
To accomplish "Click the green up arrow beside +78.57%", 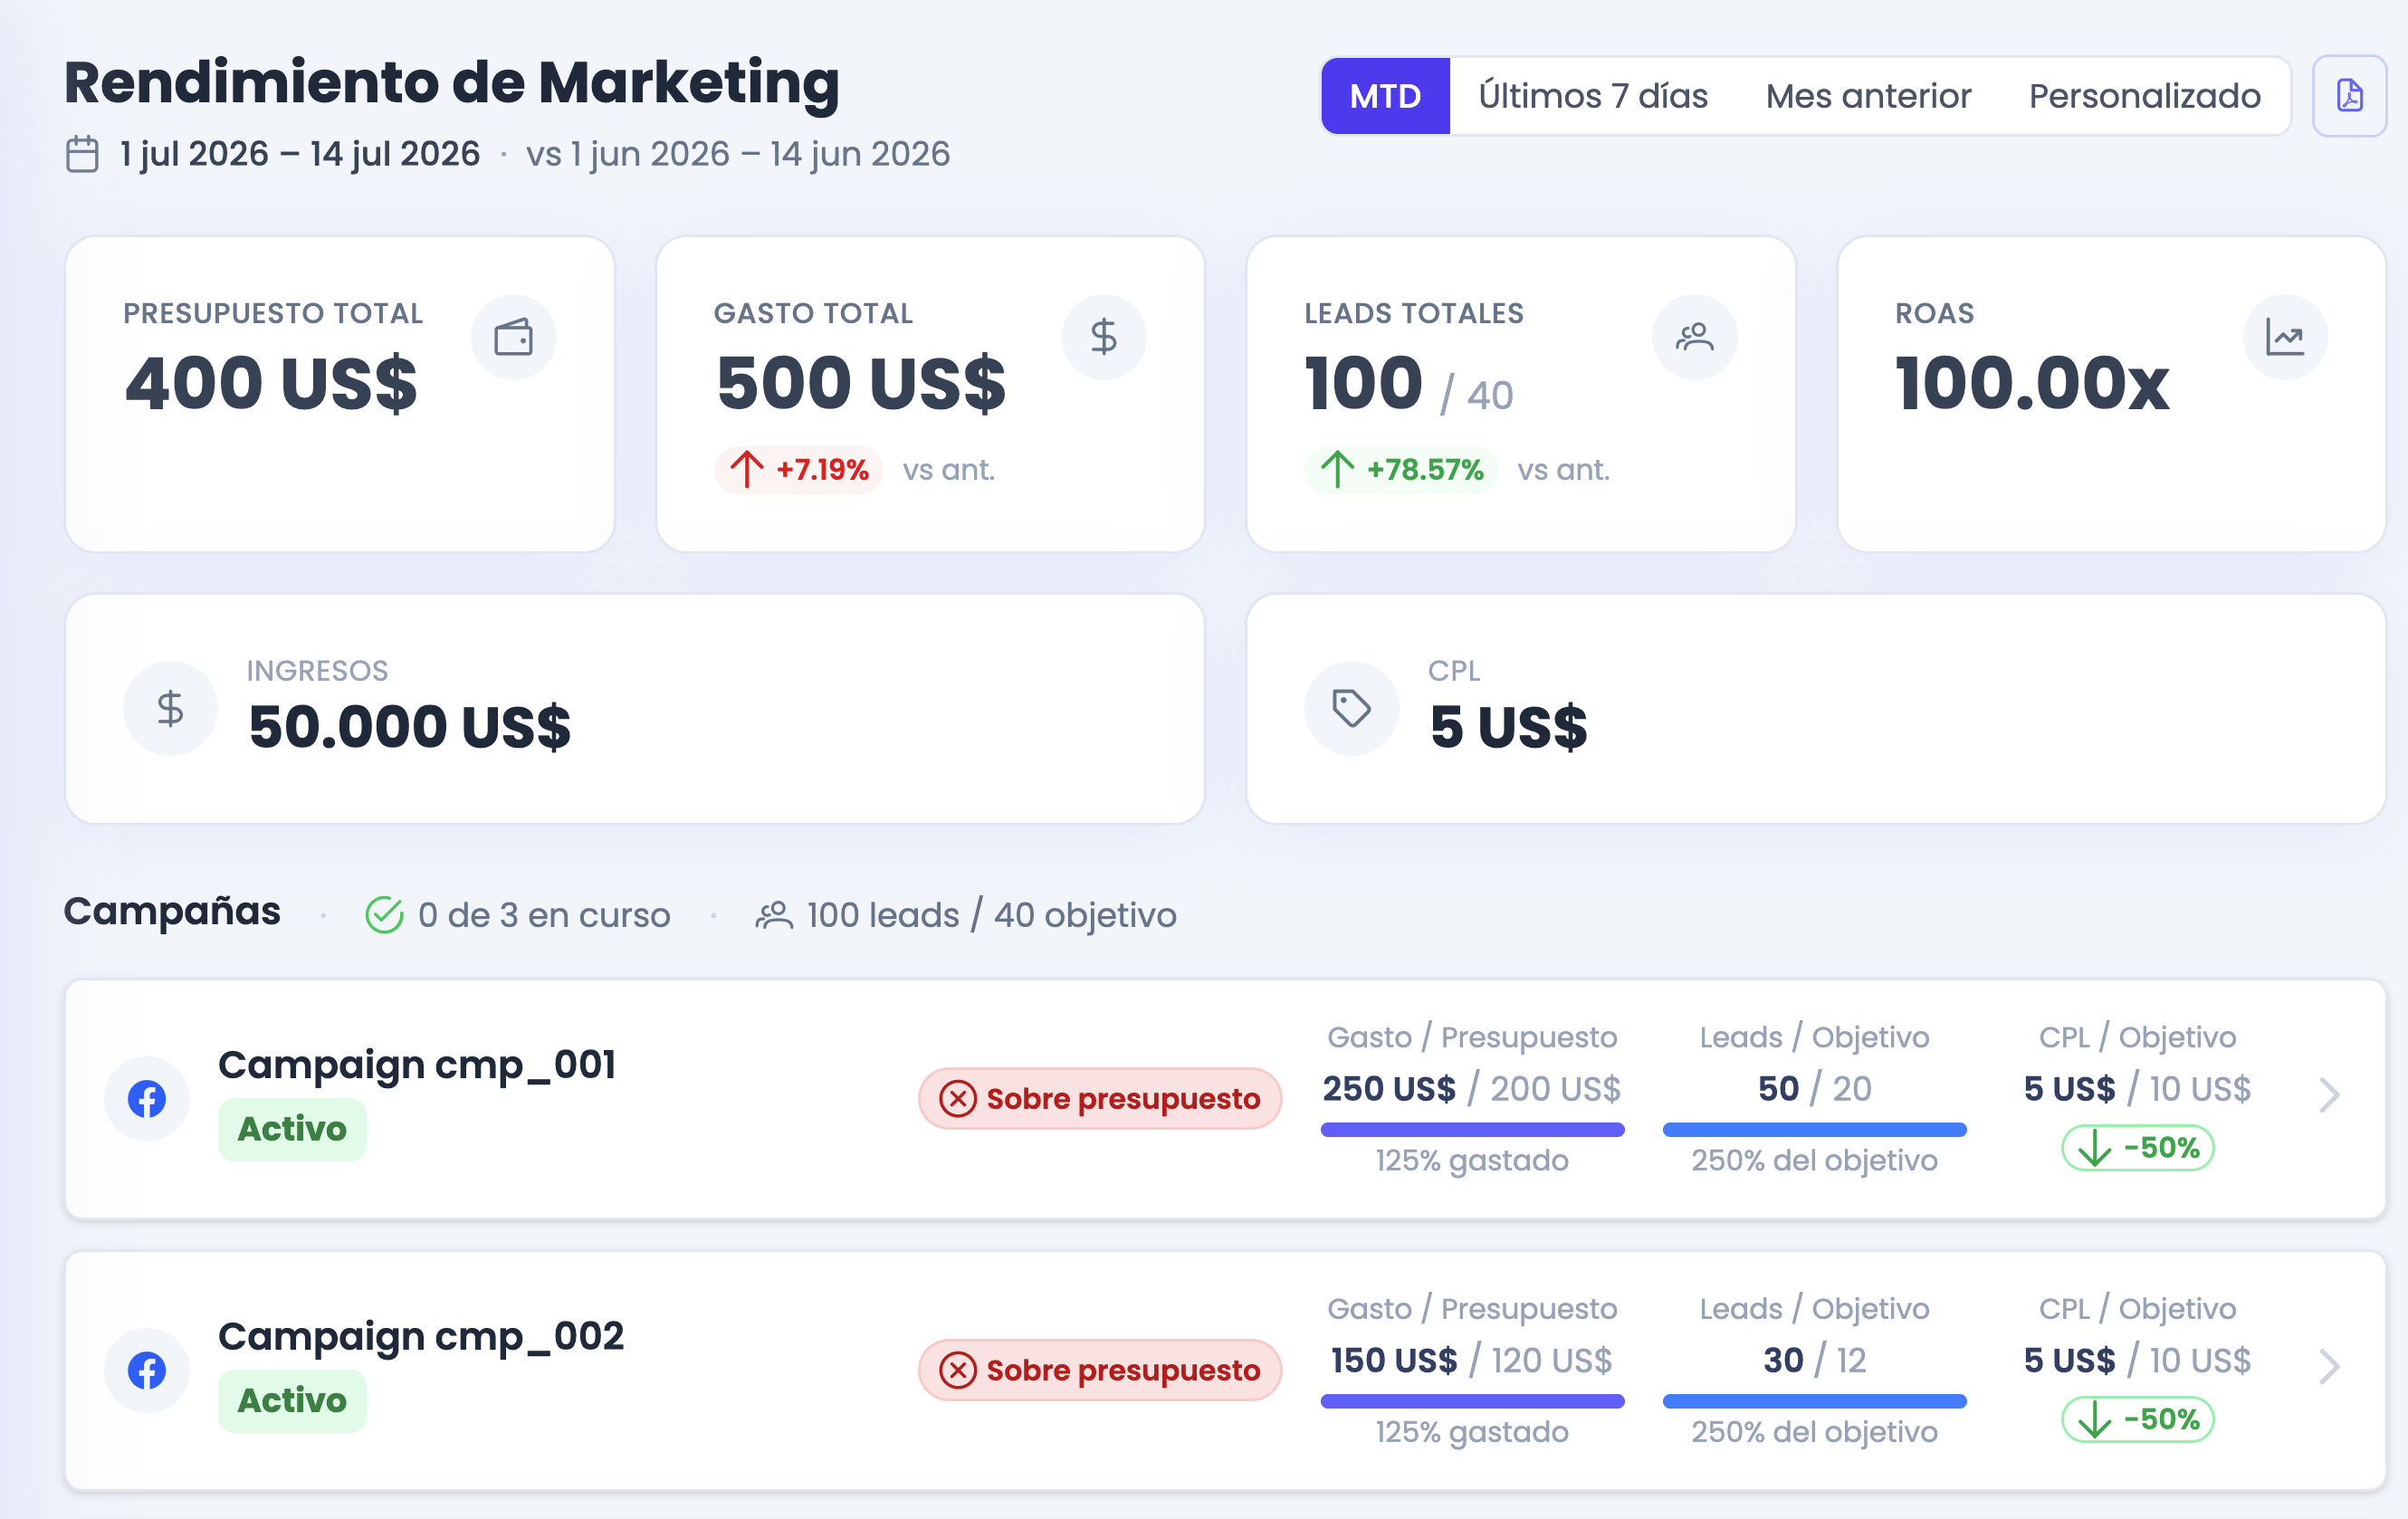I will 1337,469.
